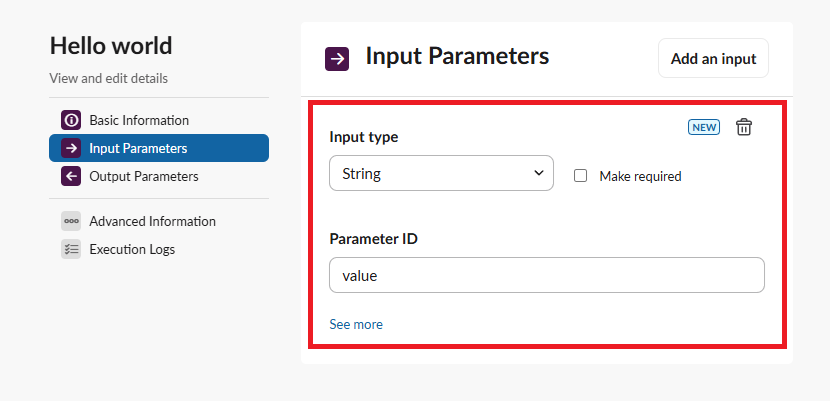This screenshot has height=401, width=830.
Task: Click the Execution Logs checklist icon
Action: (71, 249)
